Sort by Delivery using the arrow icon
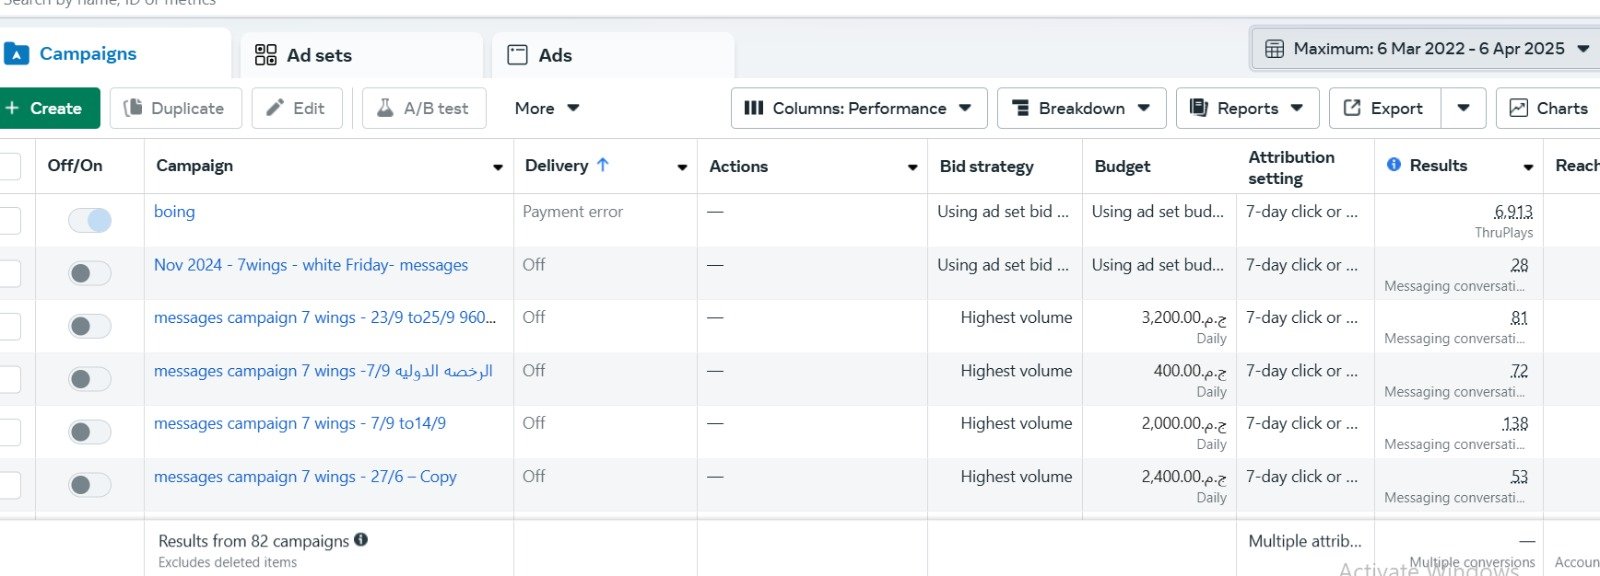 click(x=602, y=165)
